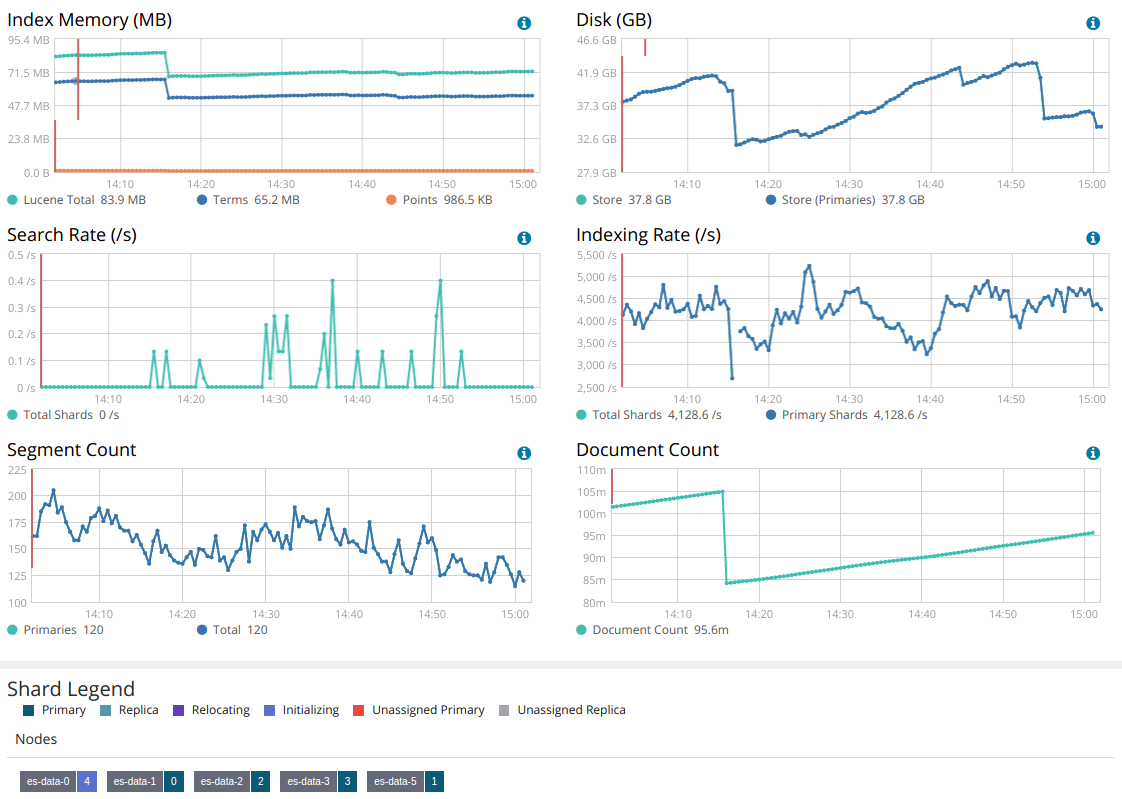Screen dimensions: 1122x799
Task: Hide the Points series legend item
Action: pyautogui.click(x=438, y=200)
